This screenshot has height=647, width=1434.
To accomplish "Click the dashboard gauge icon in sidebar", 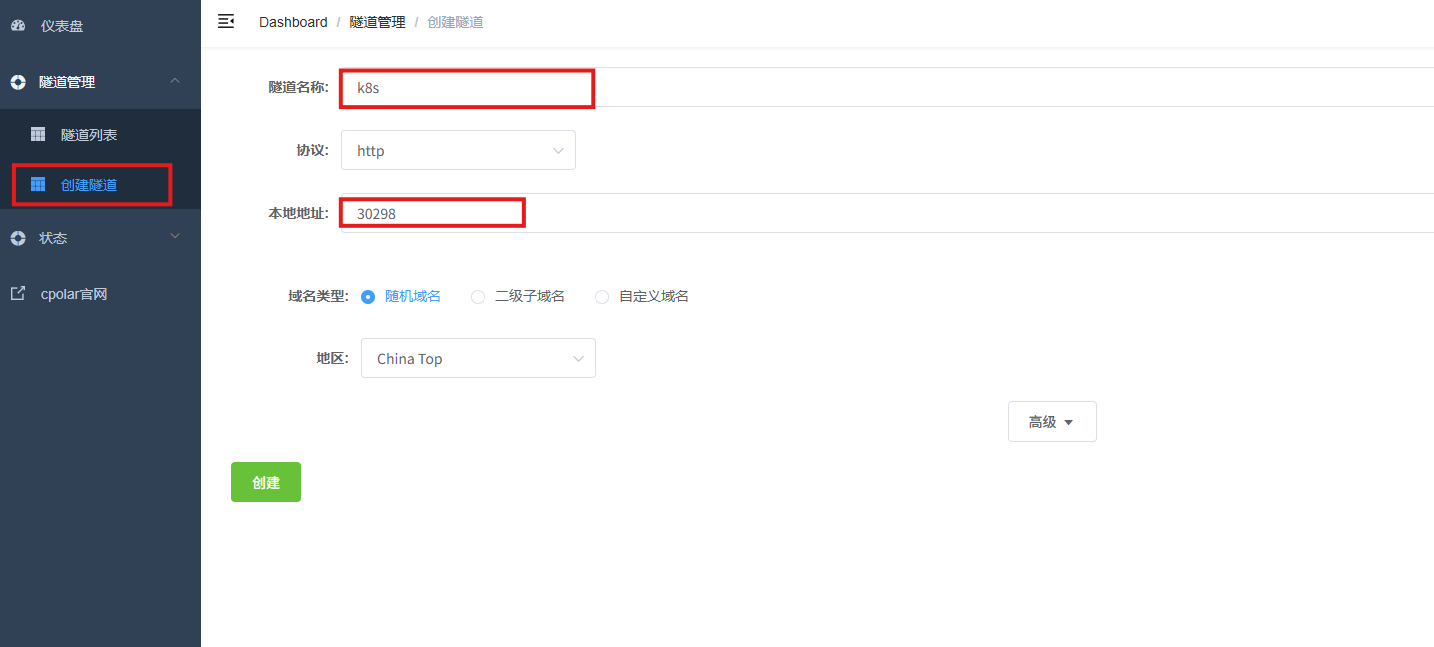I will (18, 26).
